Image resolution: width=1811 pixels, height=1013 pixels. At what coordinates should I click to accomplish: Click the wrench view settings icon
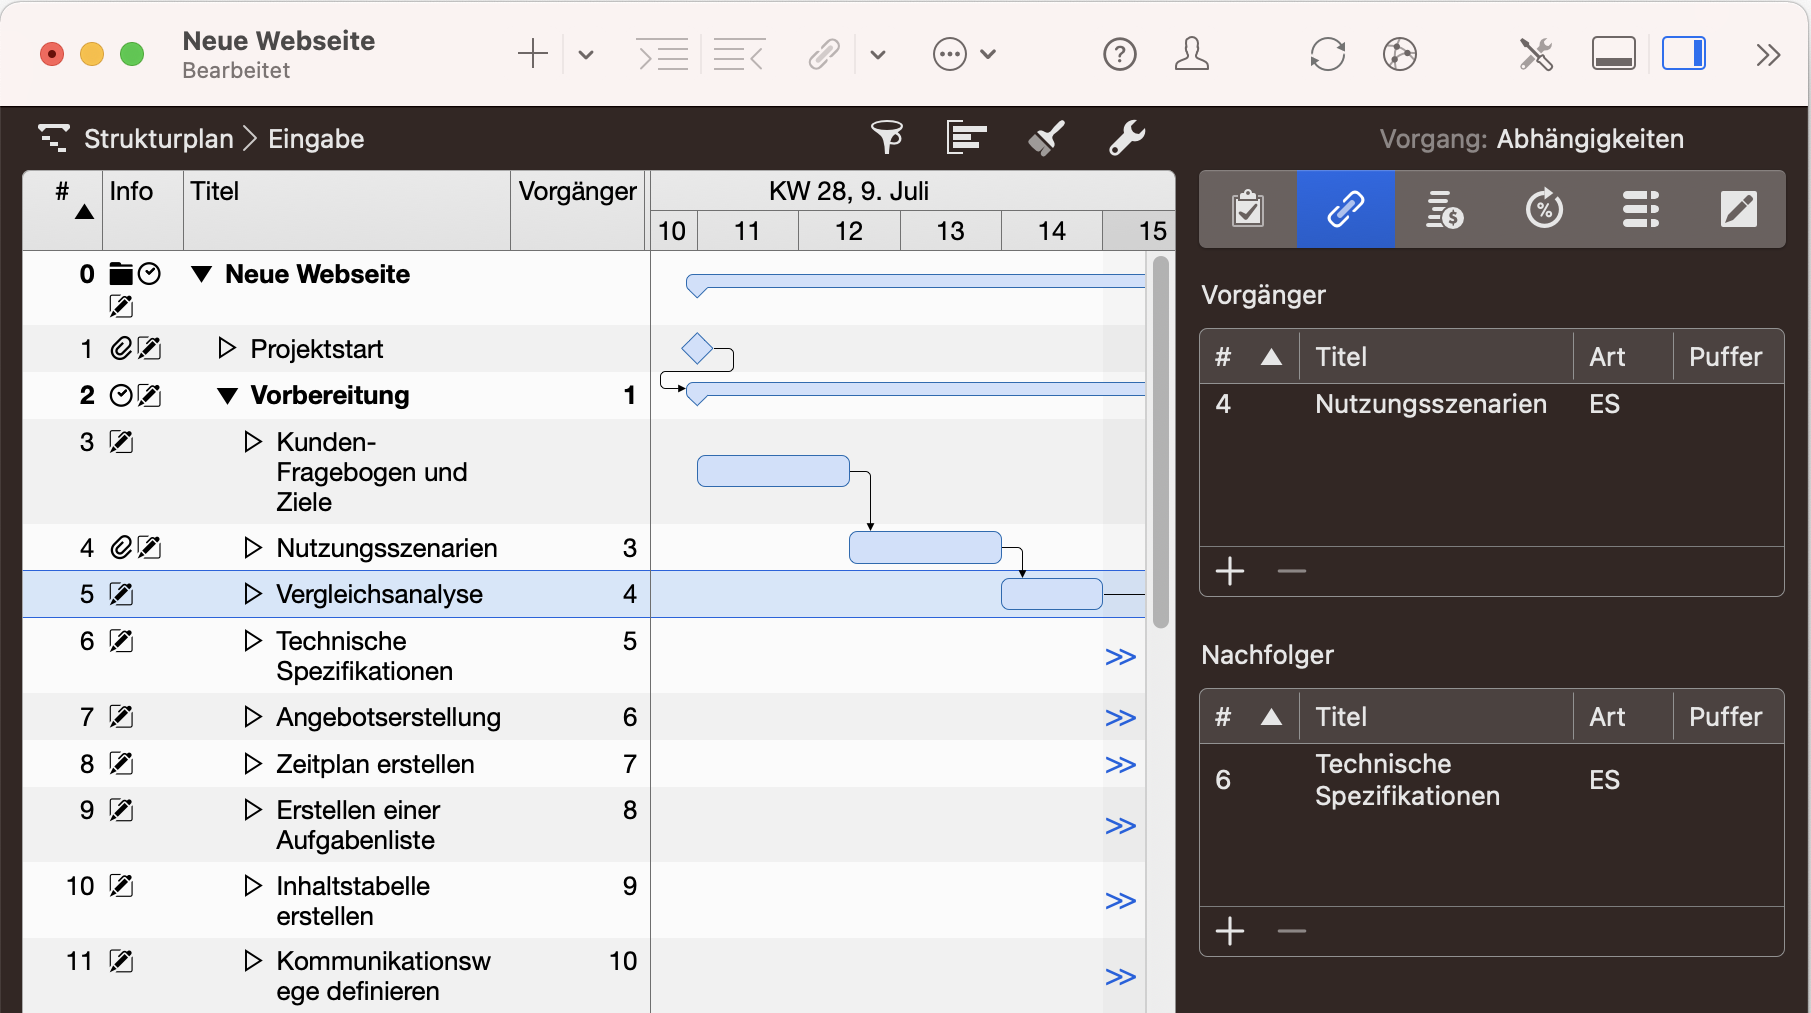1126,138
